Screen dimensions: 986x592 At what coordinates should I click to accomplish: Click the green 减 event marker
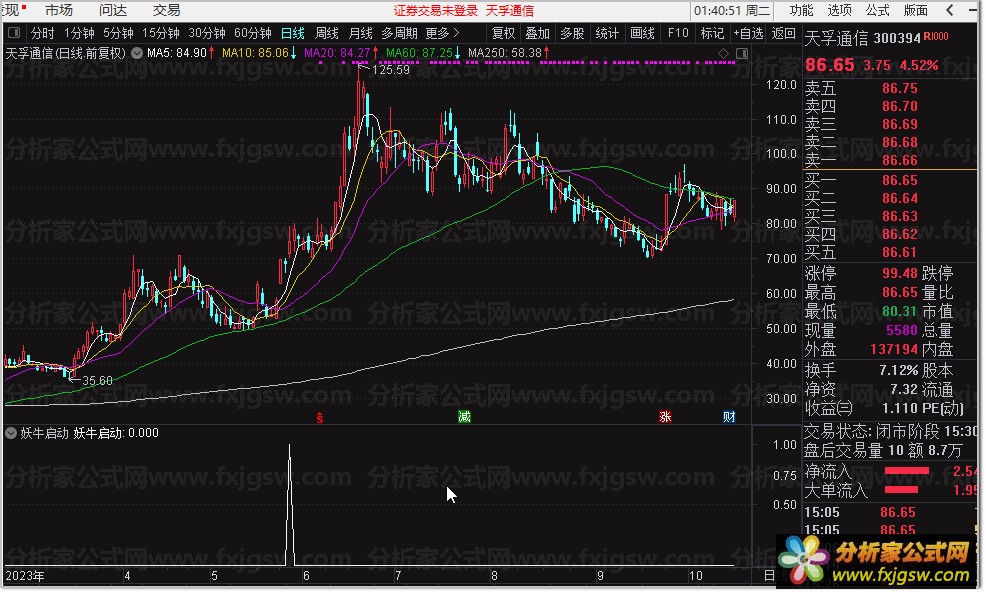(464, 416)
